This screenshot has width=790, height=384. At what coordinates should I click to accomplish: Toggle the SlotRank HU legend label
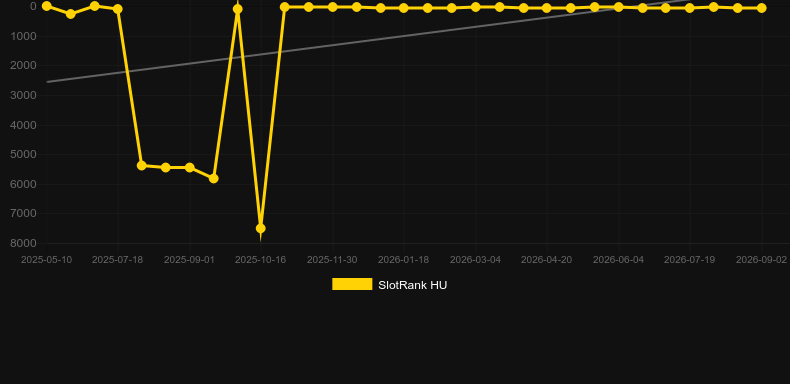[x=413, y=285]
